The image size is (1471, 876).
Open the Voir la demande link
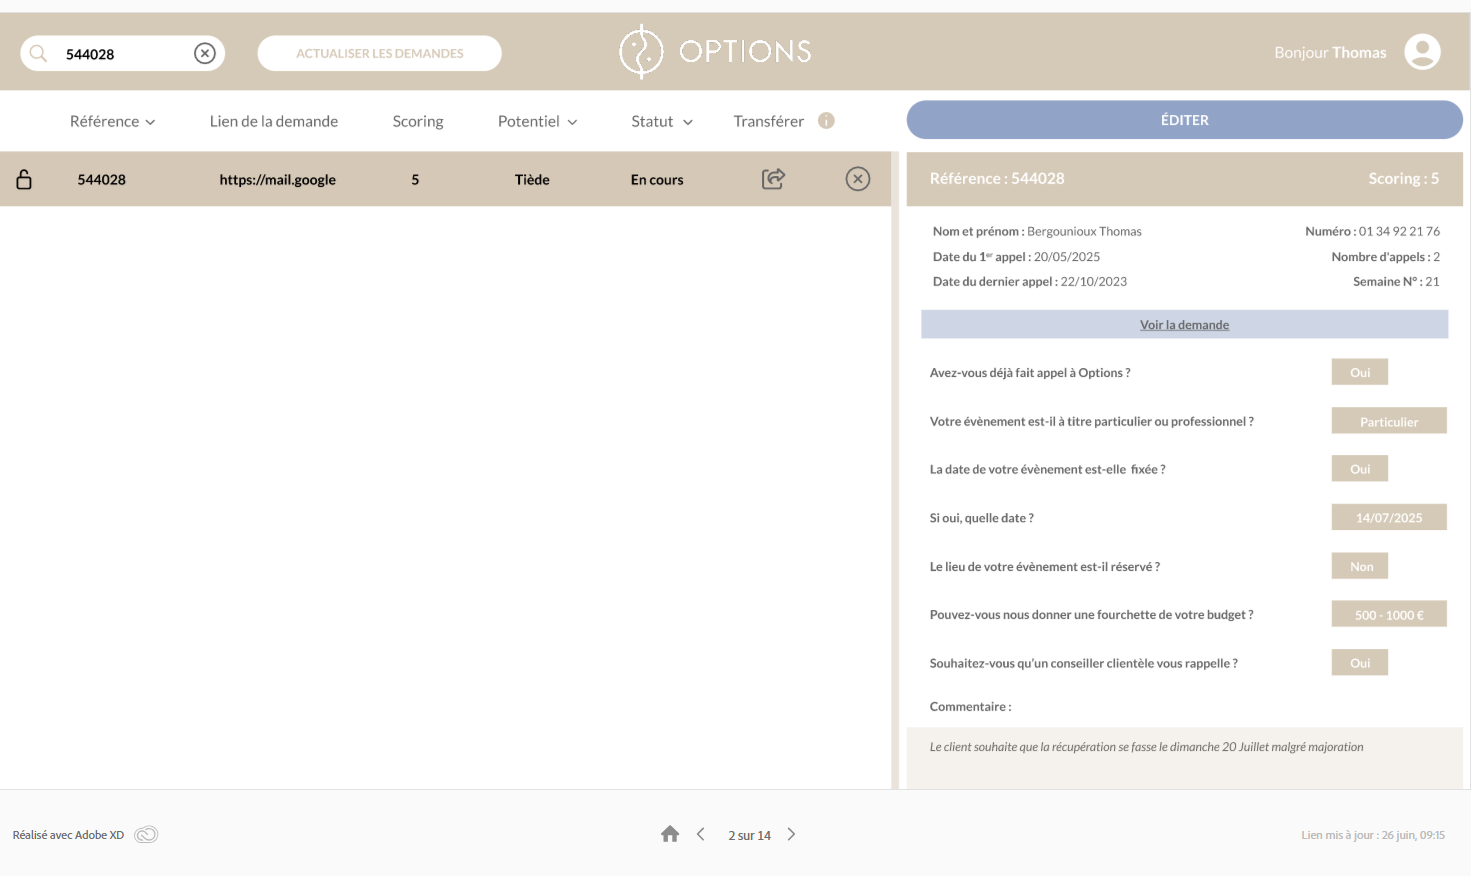coord(1184,325)
